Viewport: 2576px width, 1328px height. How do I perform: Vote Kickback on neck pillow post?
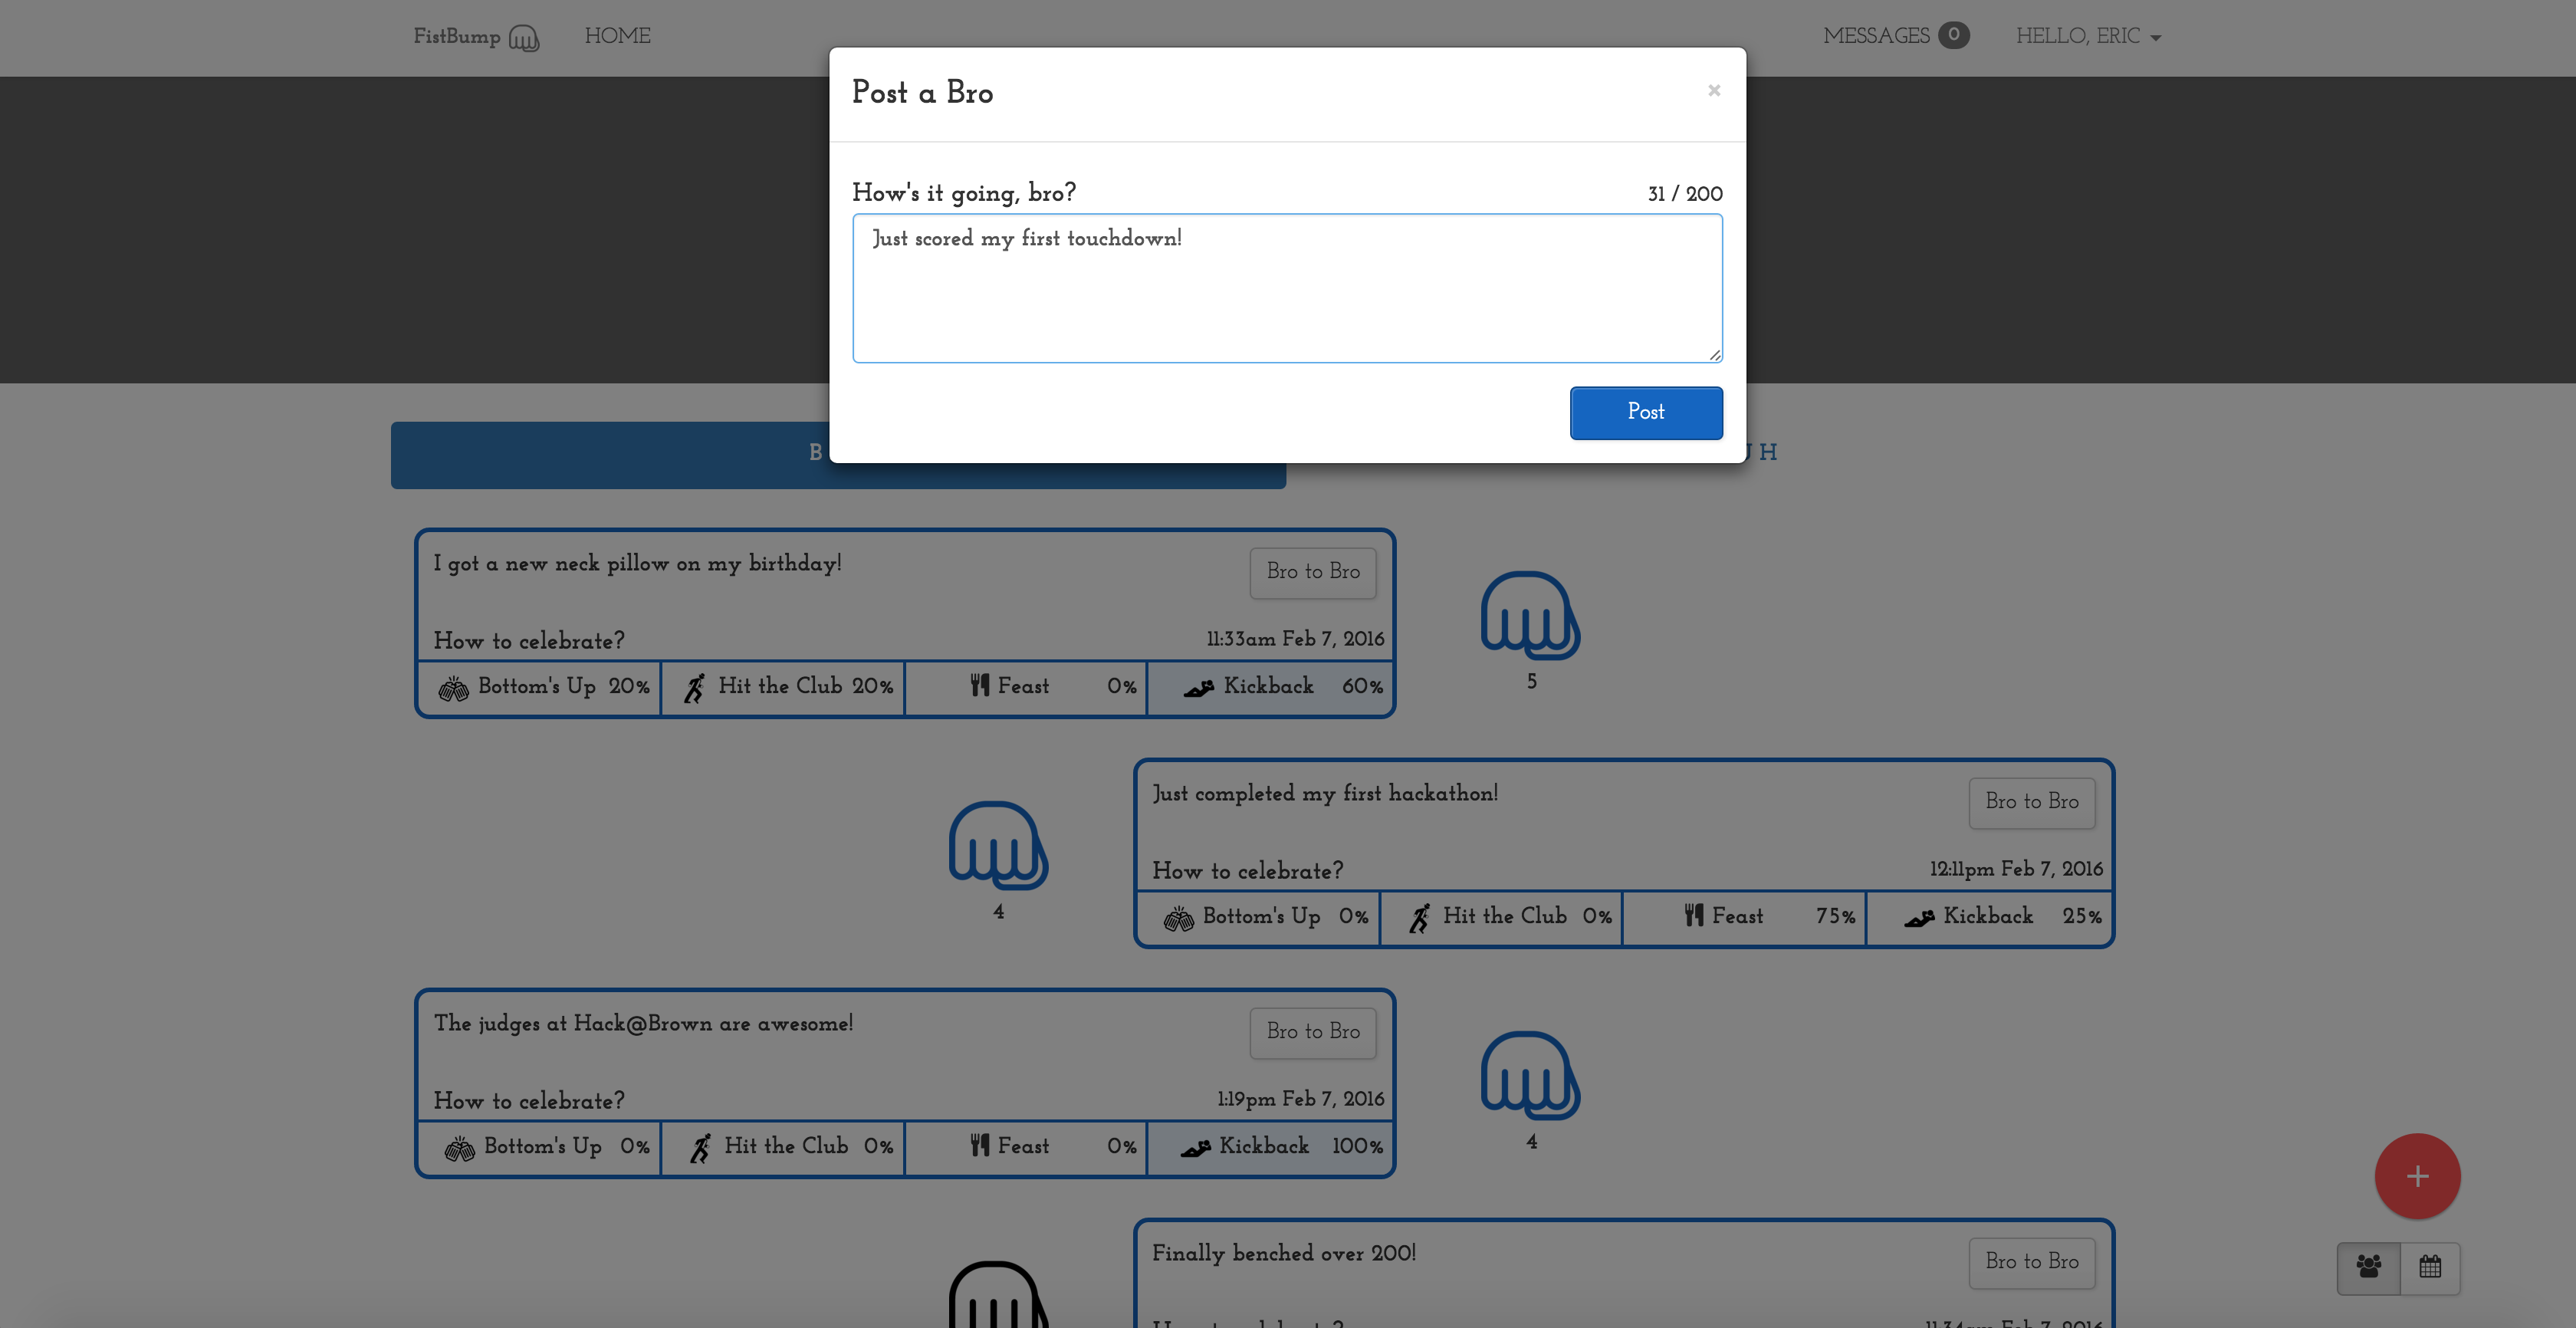coord(1270,687)
